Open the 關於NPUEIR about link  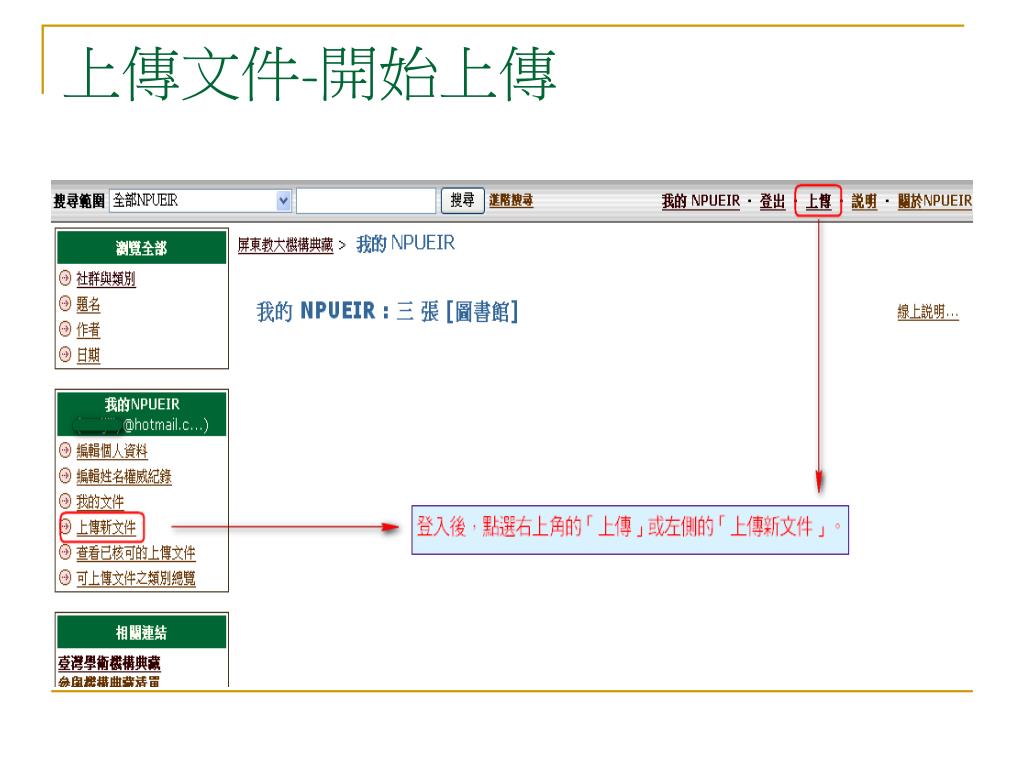pos(935,201)
